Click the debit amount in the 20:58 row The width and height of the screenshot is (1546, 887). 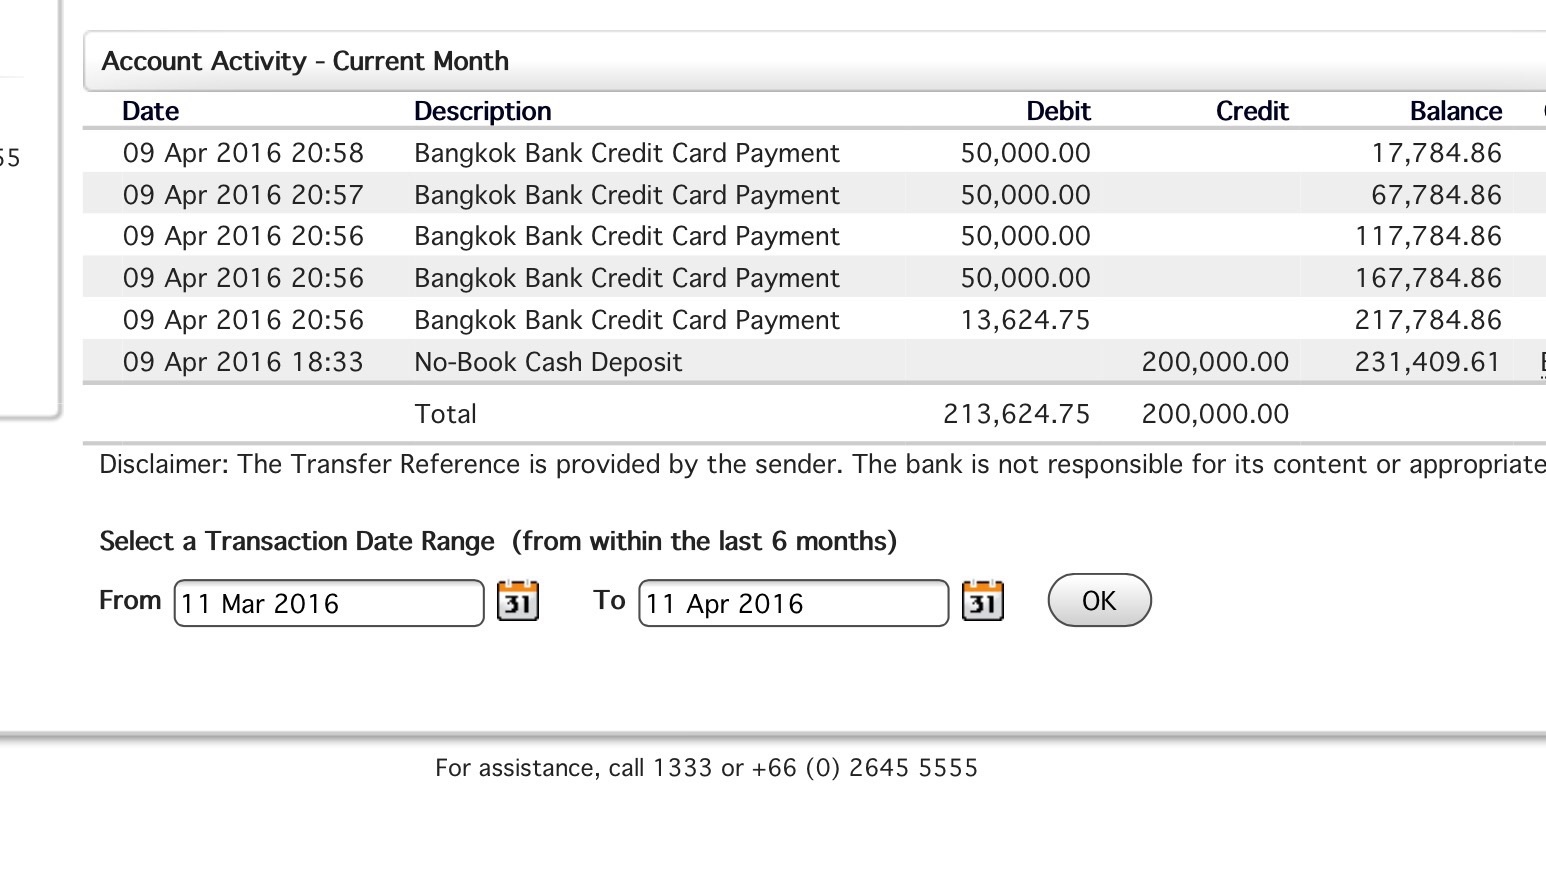(1025, 153)
